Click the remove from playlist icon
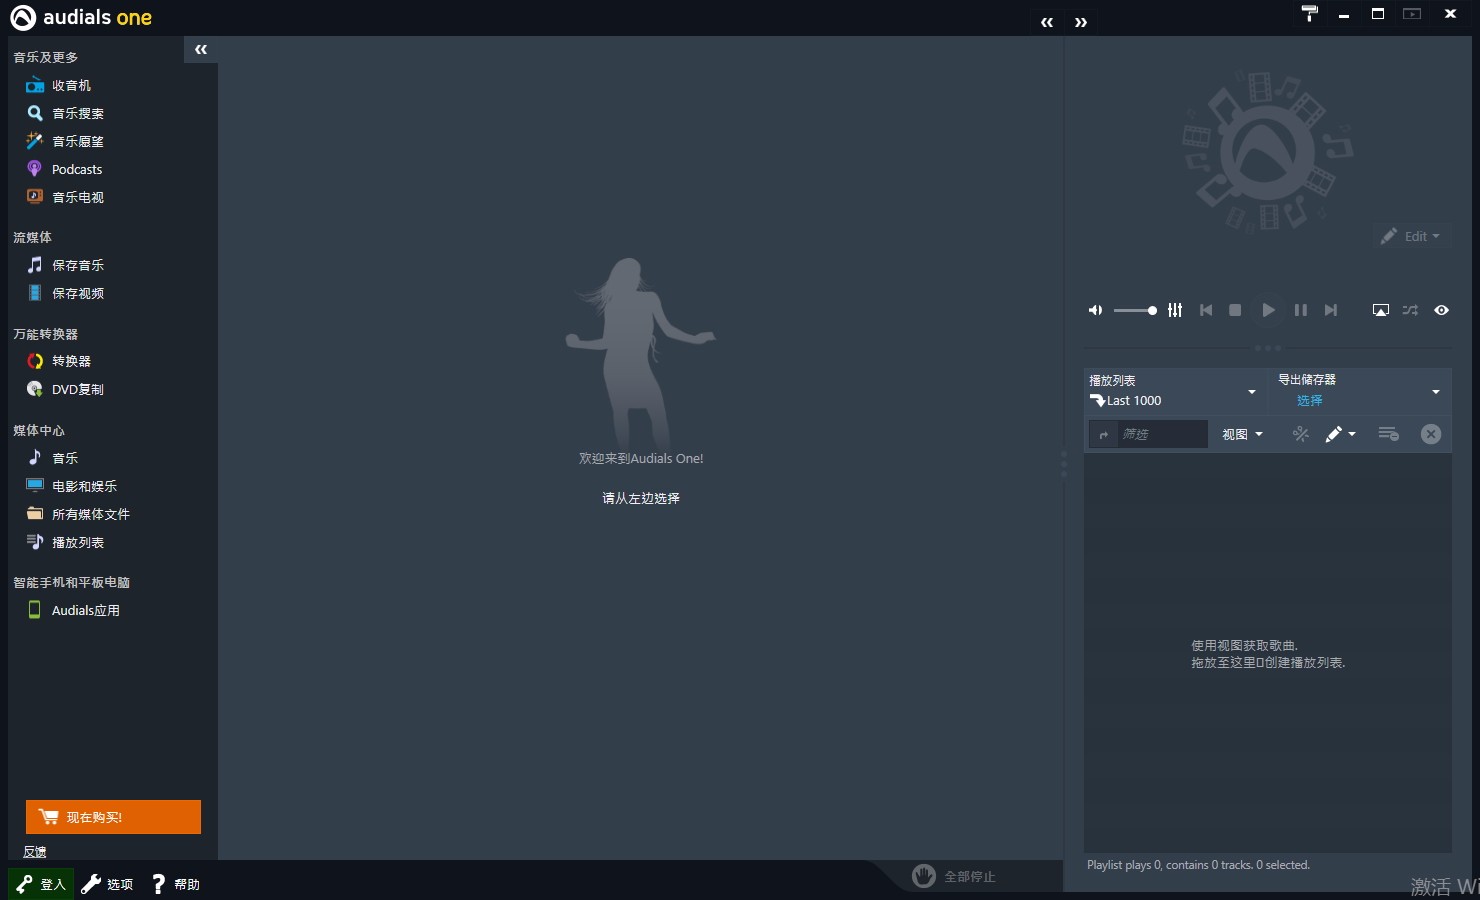This screenshot has width=1480, height=900. pyautogui.click(x=1388, y=434)
